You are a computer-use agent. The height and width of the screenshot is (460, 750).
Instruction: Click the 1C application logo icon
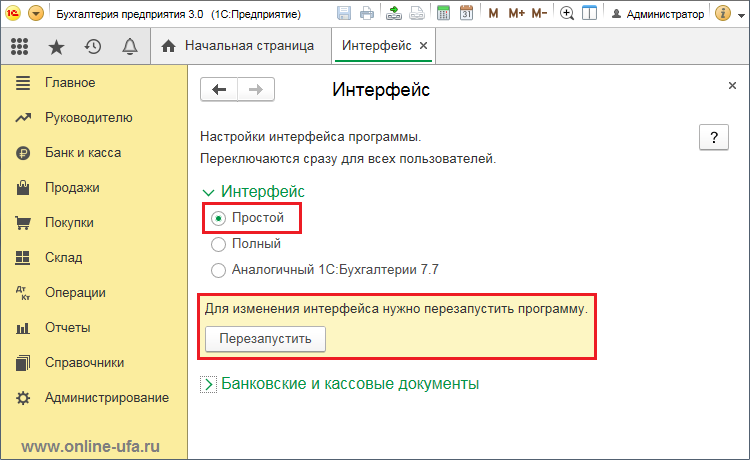(13, 13)
